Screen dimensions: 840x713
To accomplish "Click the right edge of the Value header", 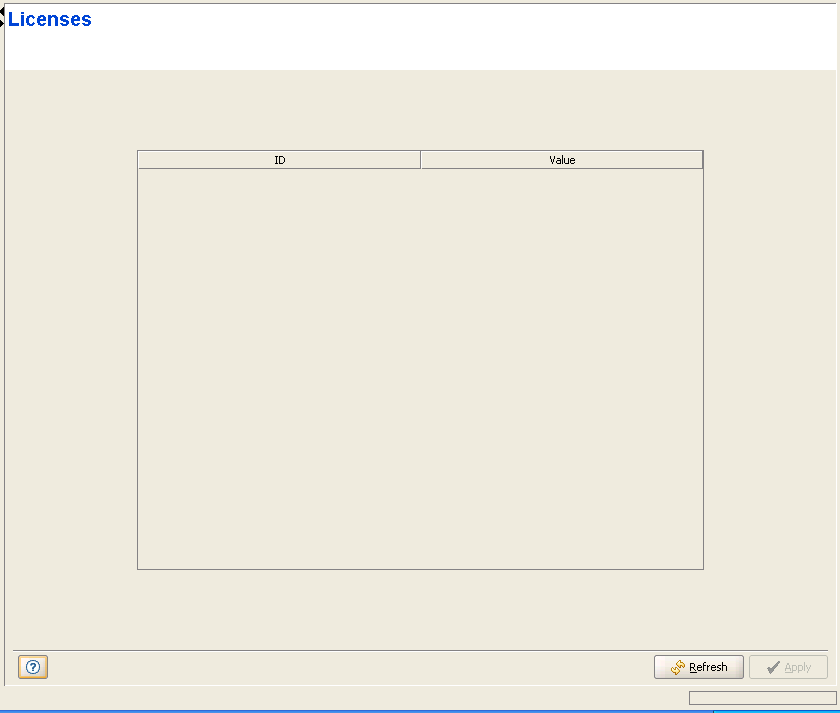I will [x=701, y=160].
